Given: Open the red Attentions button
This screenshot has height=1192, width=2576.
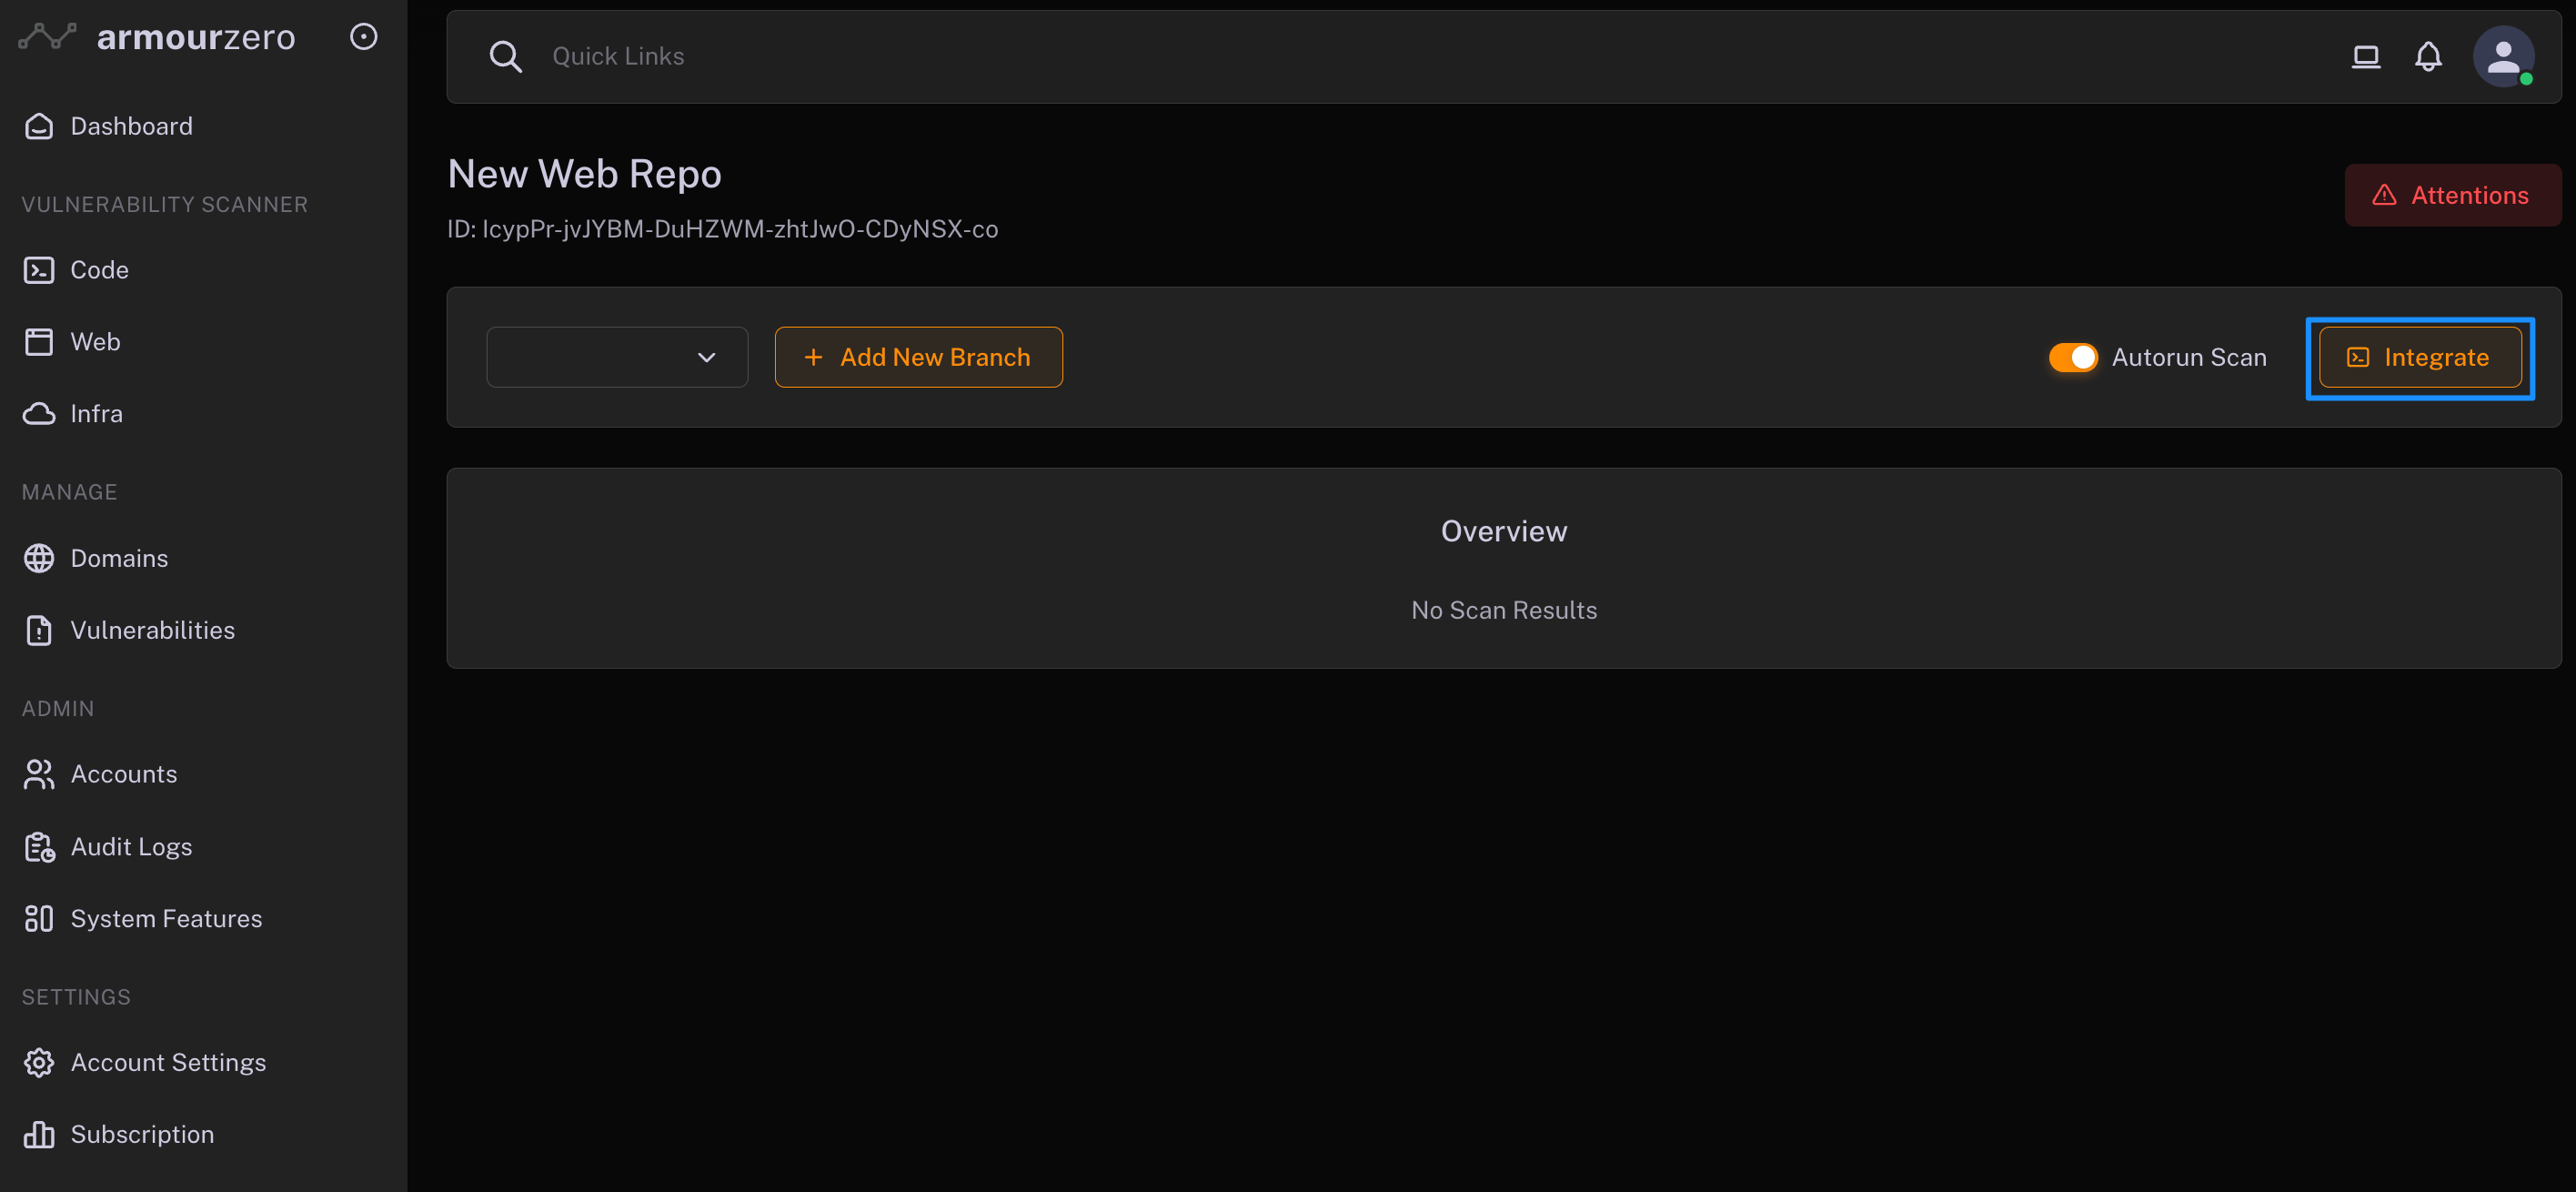Looking at the screenshot, I should (x=2451, y=195).
